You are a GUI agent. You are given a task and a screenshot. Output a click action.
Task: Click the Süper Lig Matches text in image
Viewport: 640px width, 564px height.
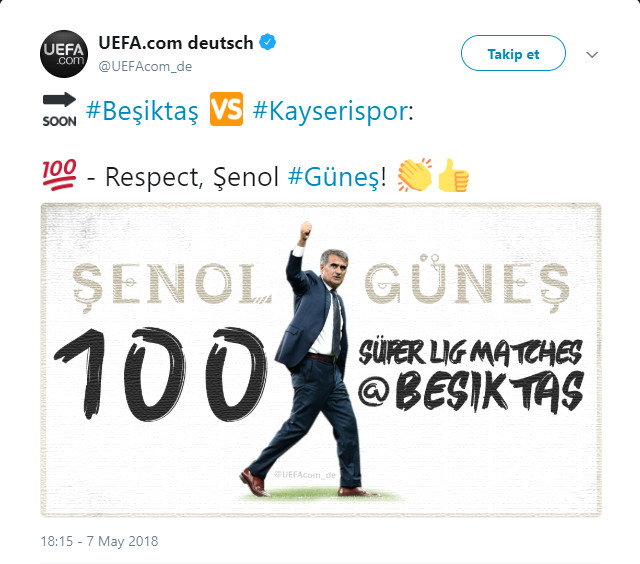(x=470, y=353)
